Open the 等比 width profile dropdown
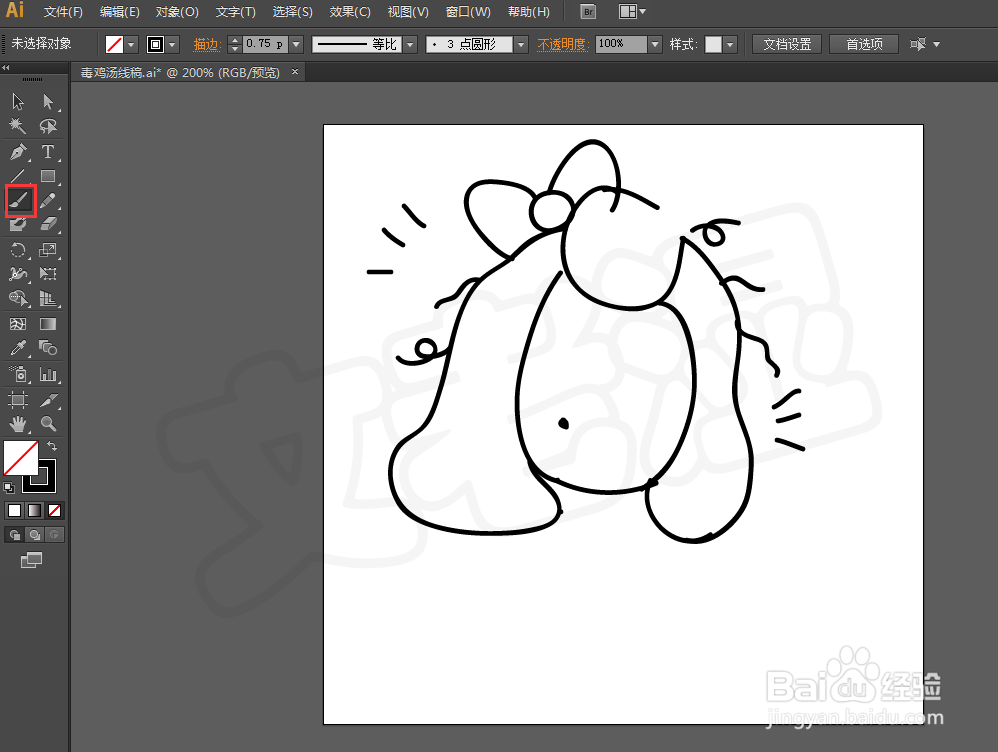Screen dimensions: 998x752 pyautogui.click(x=411, y=45)
